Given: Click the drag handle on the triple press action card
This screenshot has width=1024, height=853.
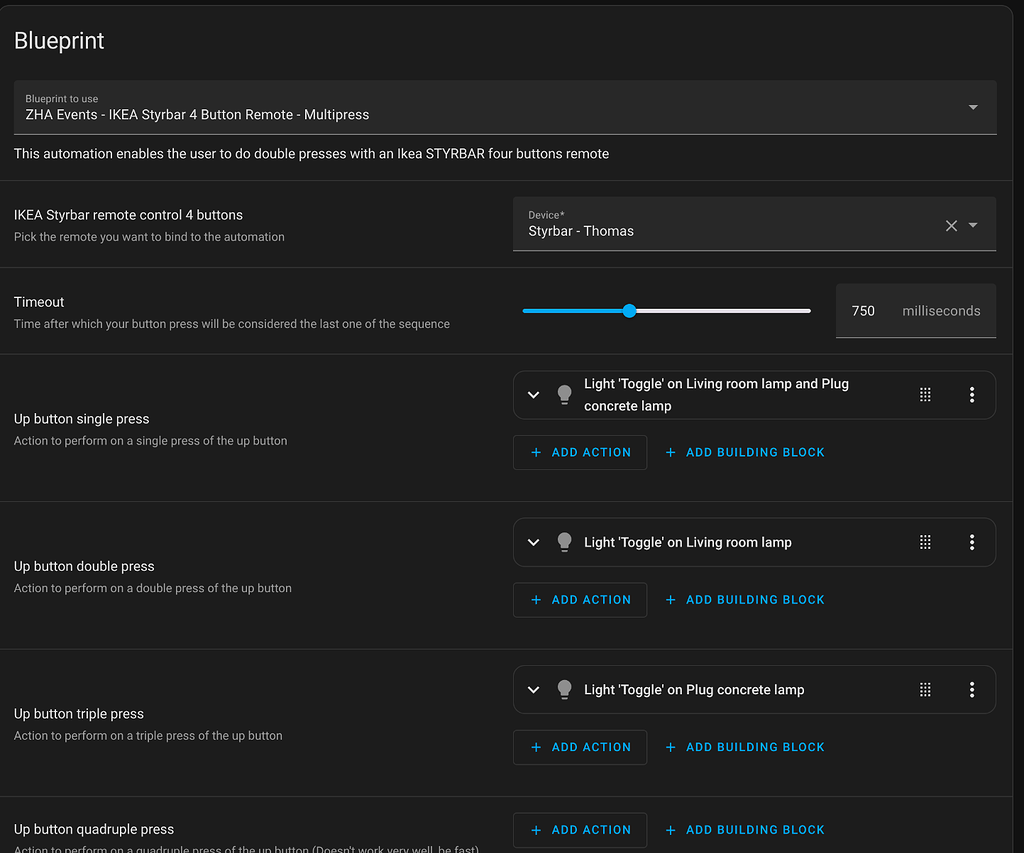Looking at the screenshot, I should 925,689.
